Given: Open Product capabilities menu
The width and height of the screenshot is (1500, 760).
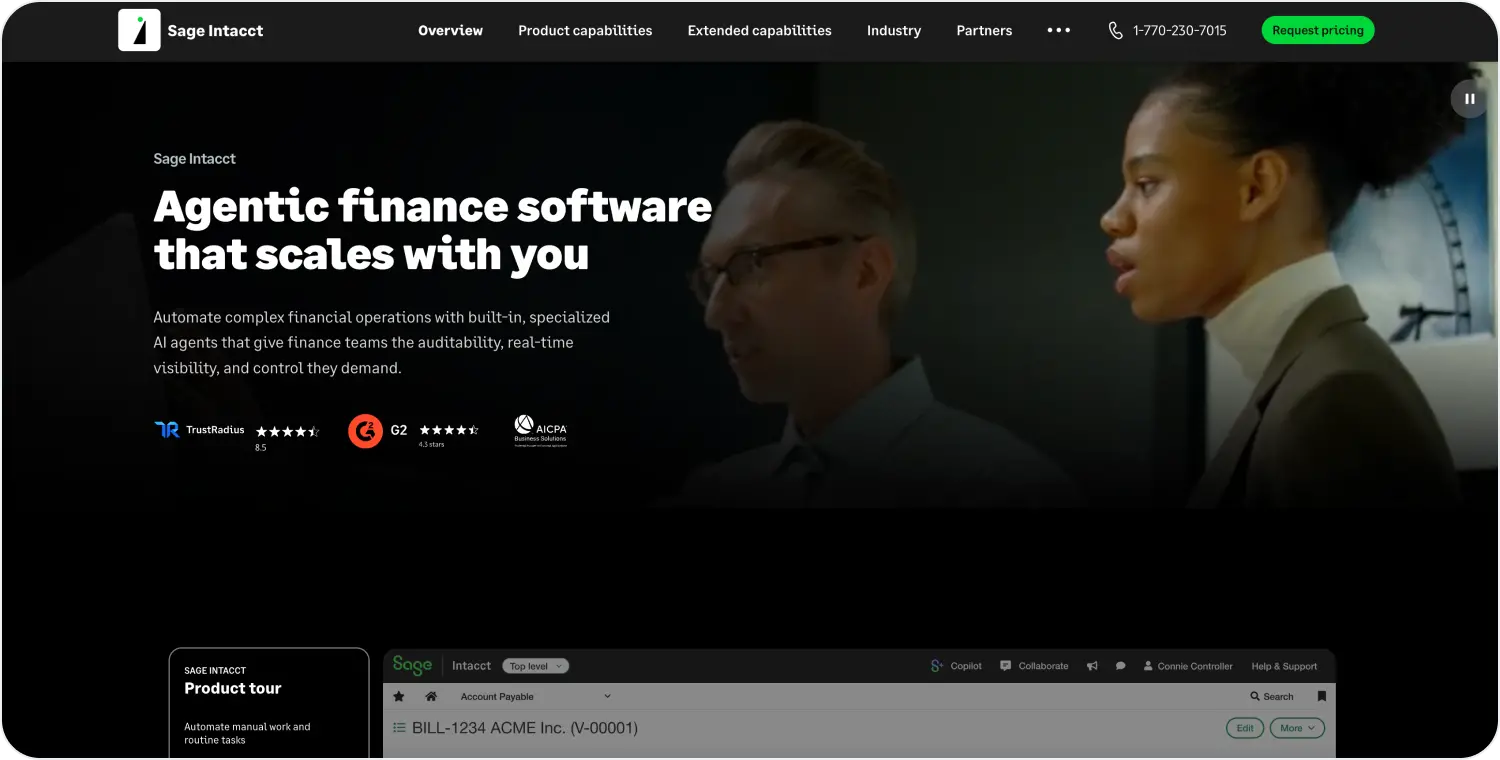Looking at the screenshot, I should [x=585, y=30].
